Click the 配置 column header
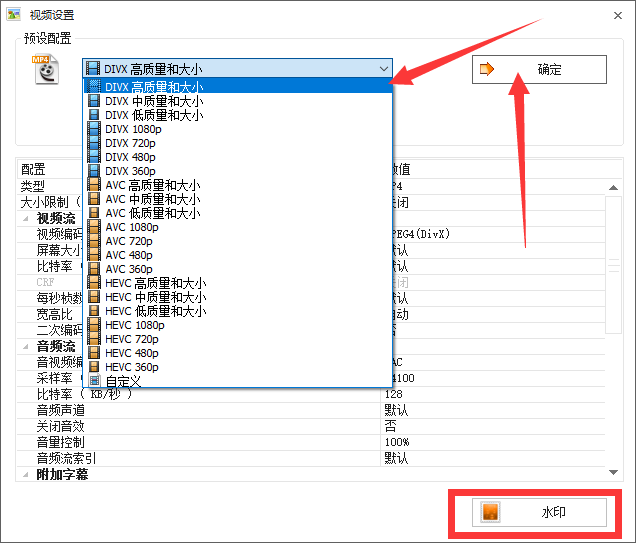636x543 pixels. click(x=33, y=169)
